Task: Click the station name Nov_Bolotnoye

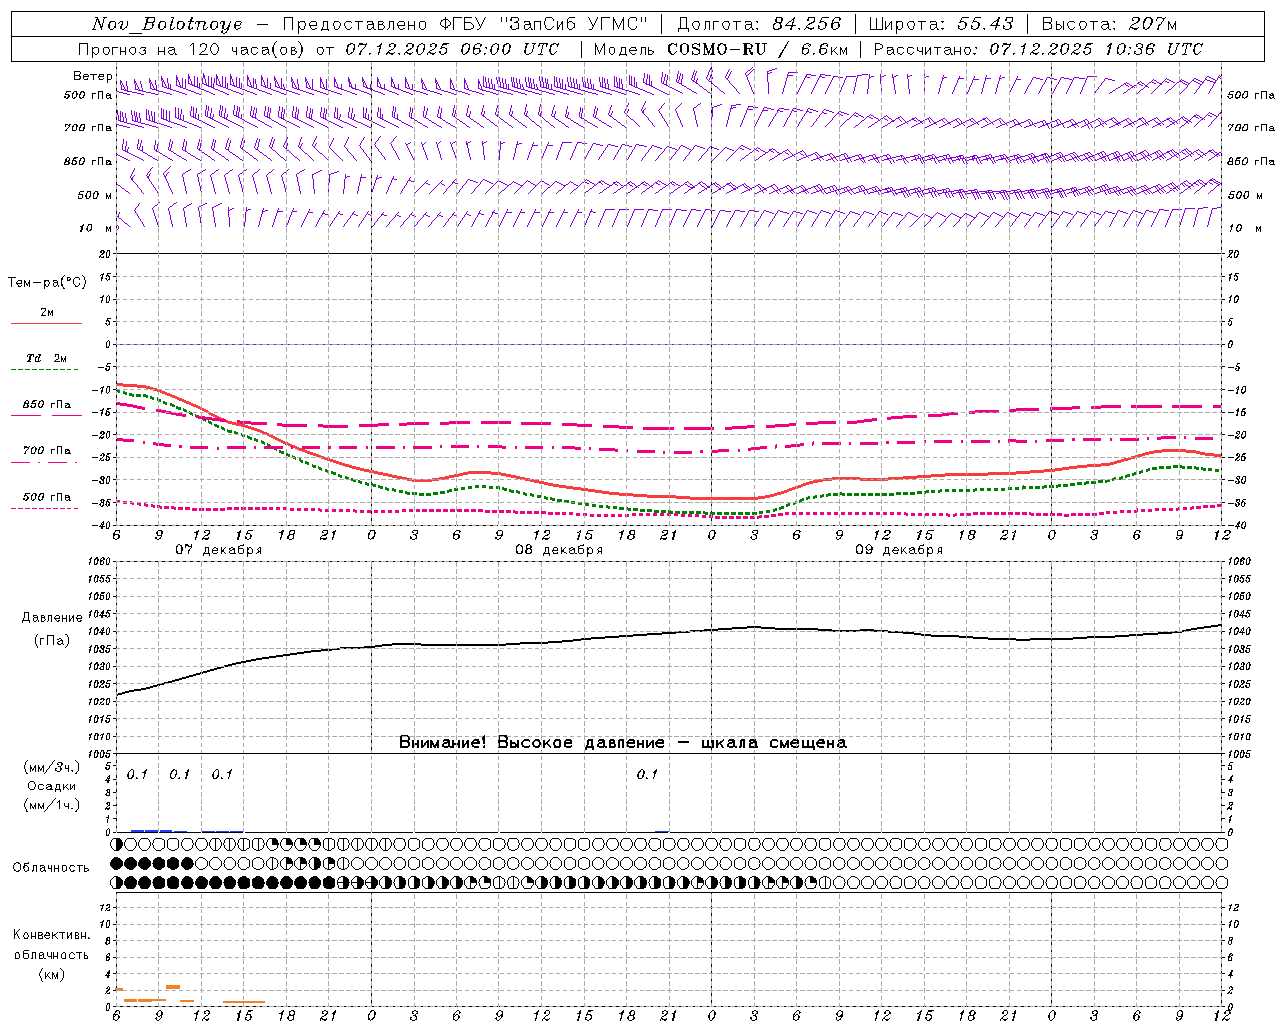Action: (167, 24)
